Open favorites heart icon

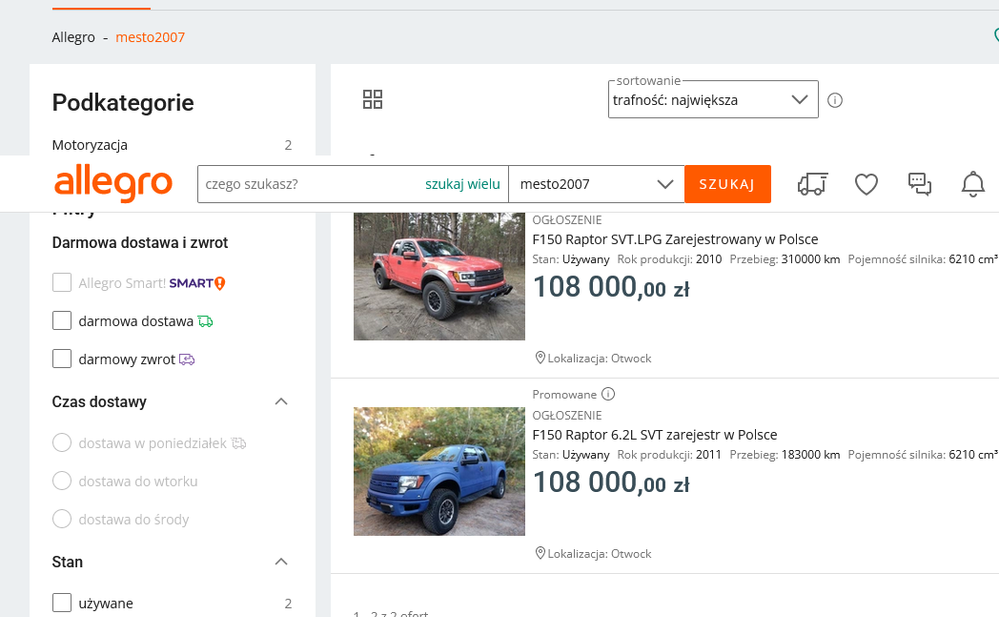(x=866, y=184)
